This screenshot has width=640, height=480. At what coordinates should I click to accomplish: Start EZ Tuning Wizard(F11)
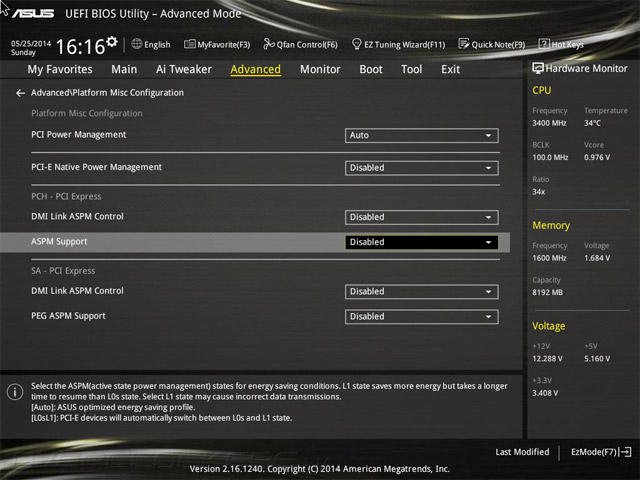click(404, 44)
